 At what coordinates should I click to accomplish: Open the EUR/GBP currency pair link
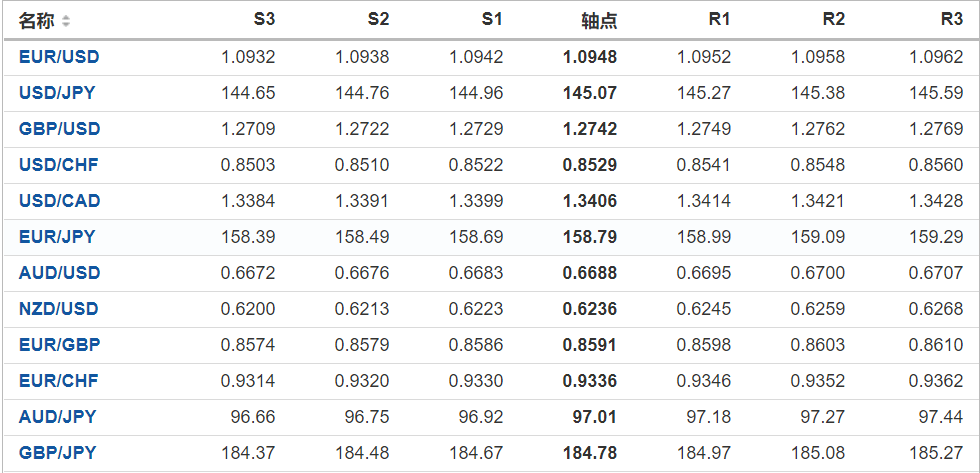point(59,345)
